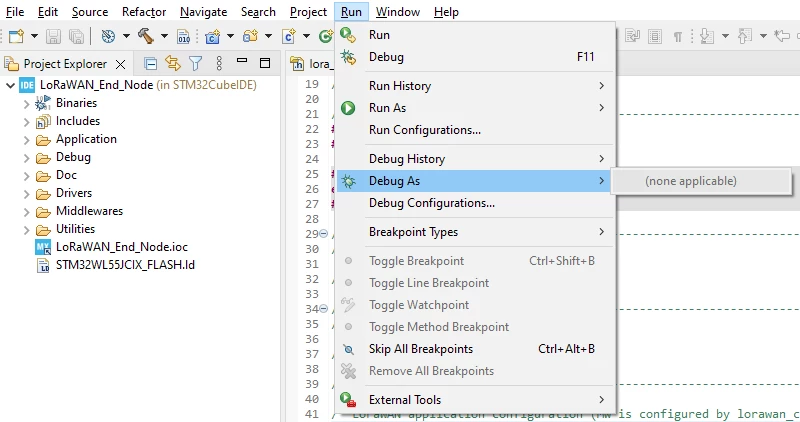Close the Project Explorer tab
This screenshot has width=800, height=422.
[x=120, y=64]
